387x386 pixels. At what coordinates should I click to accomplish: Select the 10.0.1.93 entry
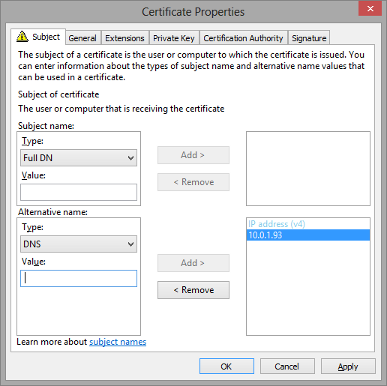tap(308, 235)
